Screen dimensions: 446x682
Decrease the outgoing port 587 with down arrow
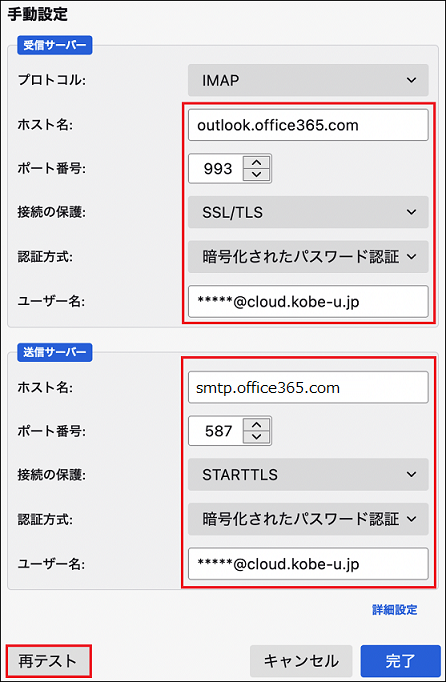pyautogui.click(x=257, y=437)
